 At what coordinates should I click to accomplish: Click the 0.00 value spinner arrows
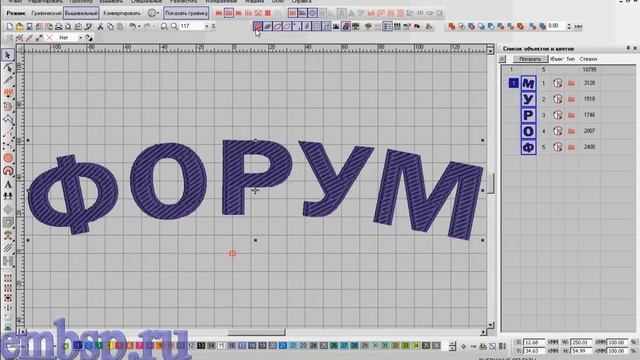point(569,26)
